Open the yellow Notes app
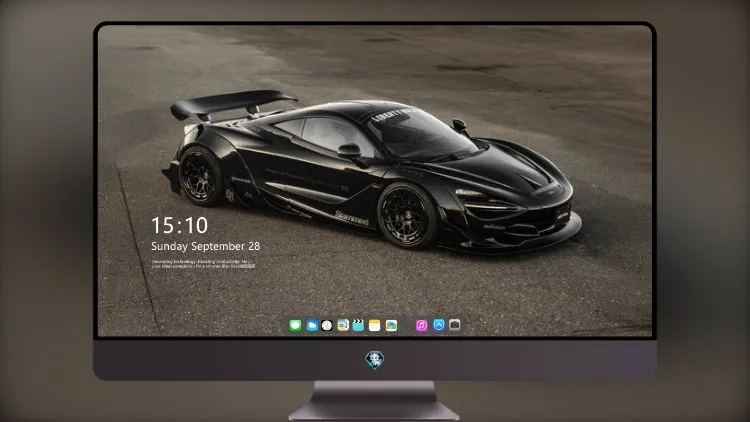The image size is (750, 422). pos(375,325)
